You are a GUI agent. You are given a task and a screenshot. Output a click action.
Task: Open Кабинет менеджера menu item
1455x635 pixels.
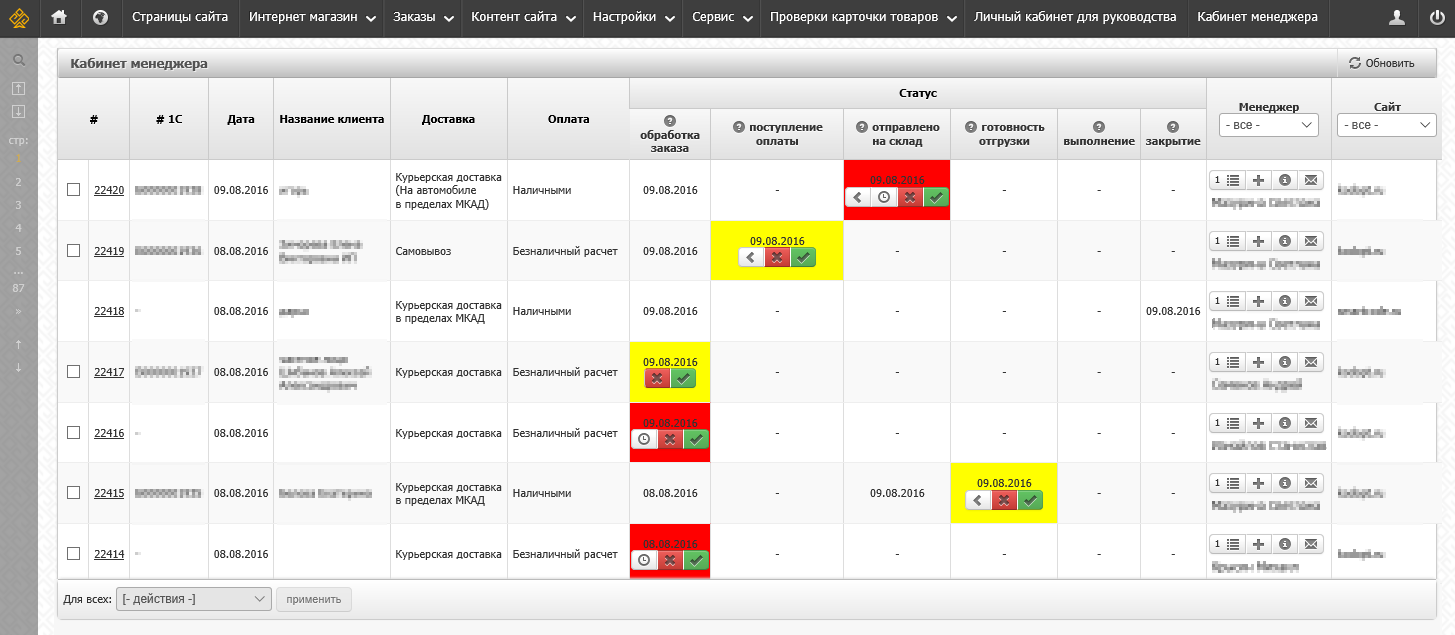click(x=1257, y=17)
